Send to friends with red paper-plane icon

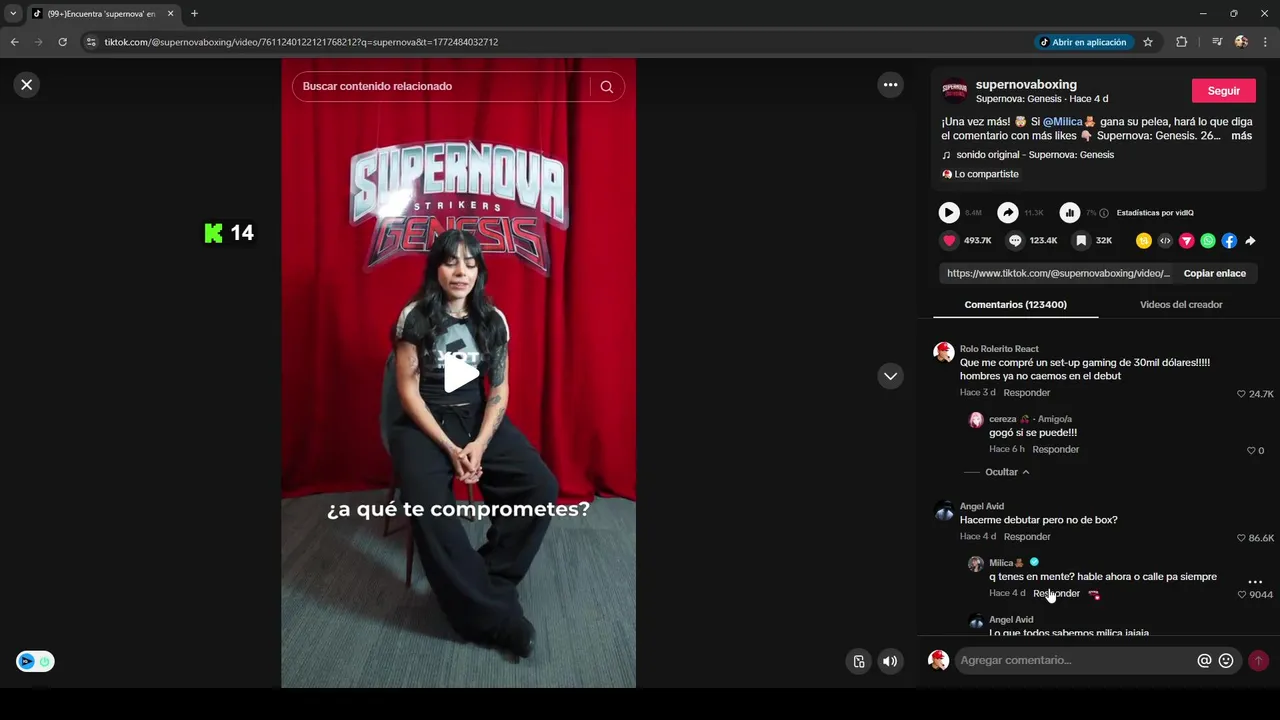(1187, 241)
